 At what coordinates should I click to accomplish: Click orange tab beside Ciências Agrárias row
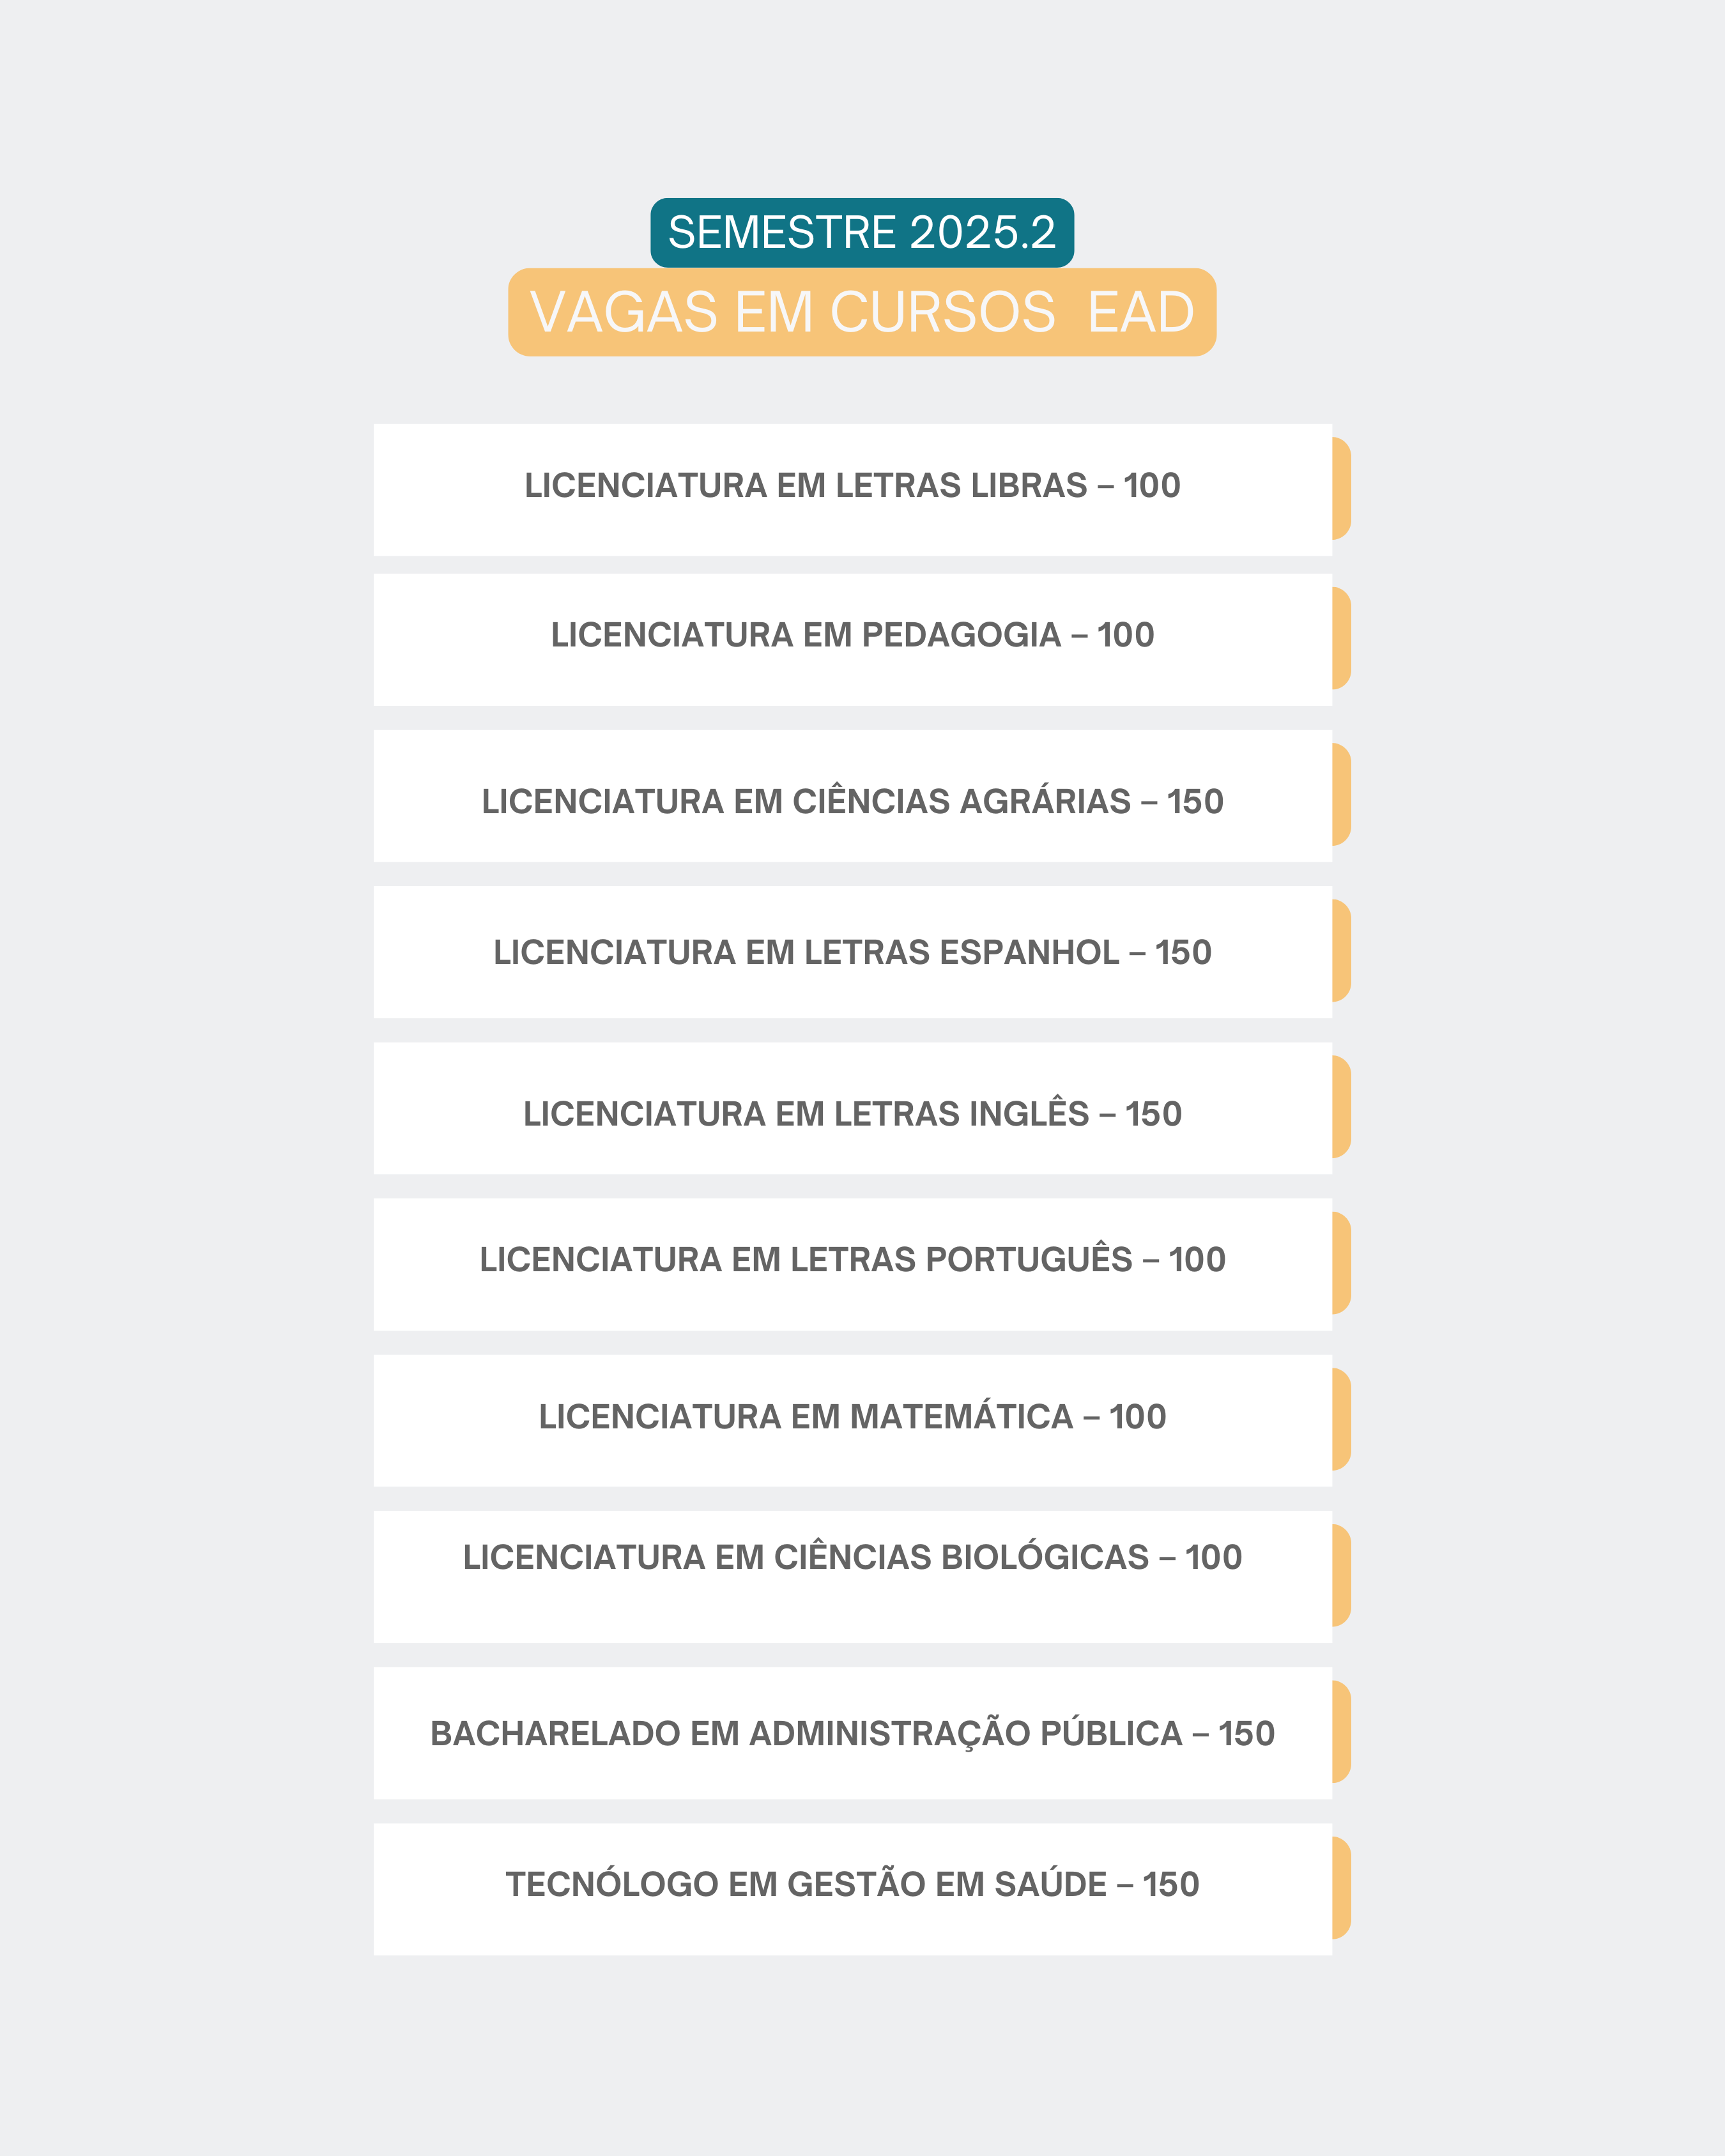coord(1342,795)
